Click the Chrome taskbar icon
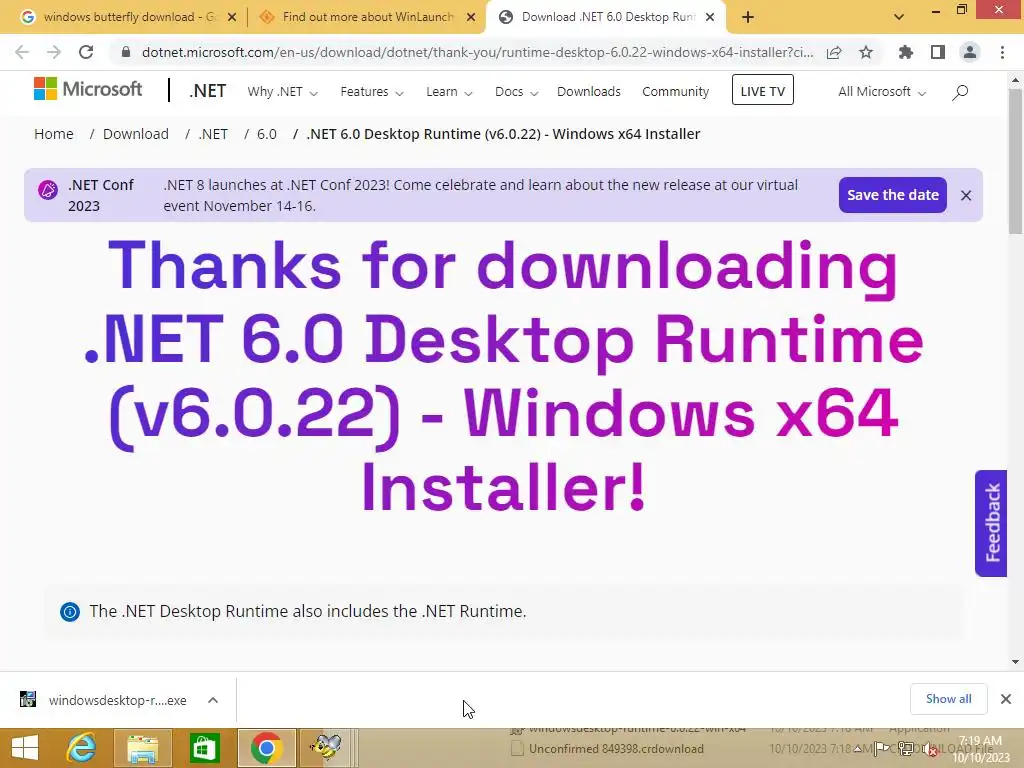1024x768 pixels. pos(266,748)
